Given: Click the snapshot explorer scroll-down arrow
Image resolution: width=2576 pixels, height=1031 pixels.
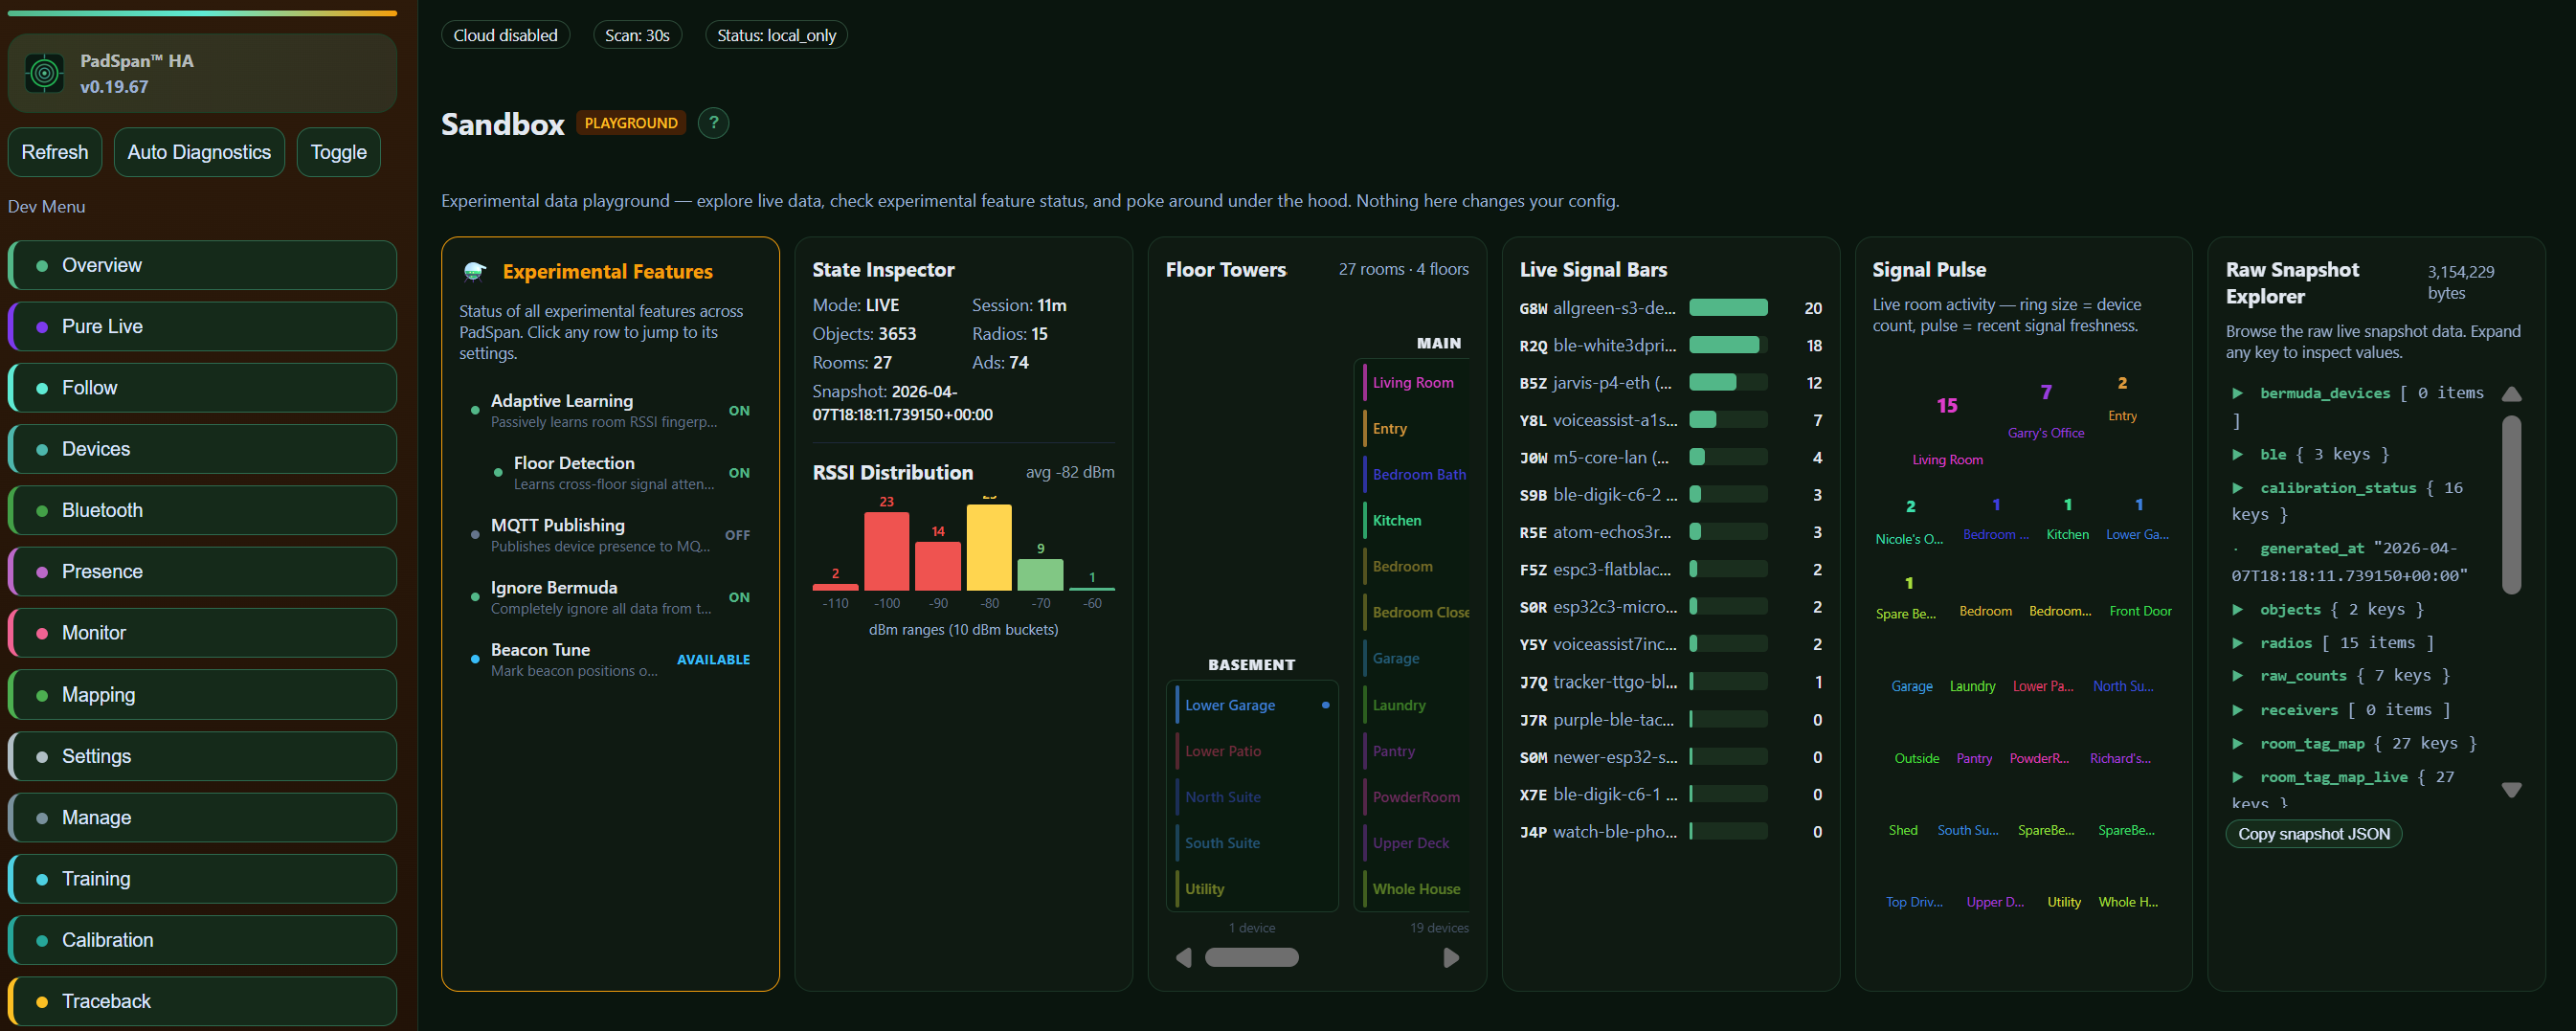Looking at the screenshot, I should [2511, 790].
